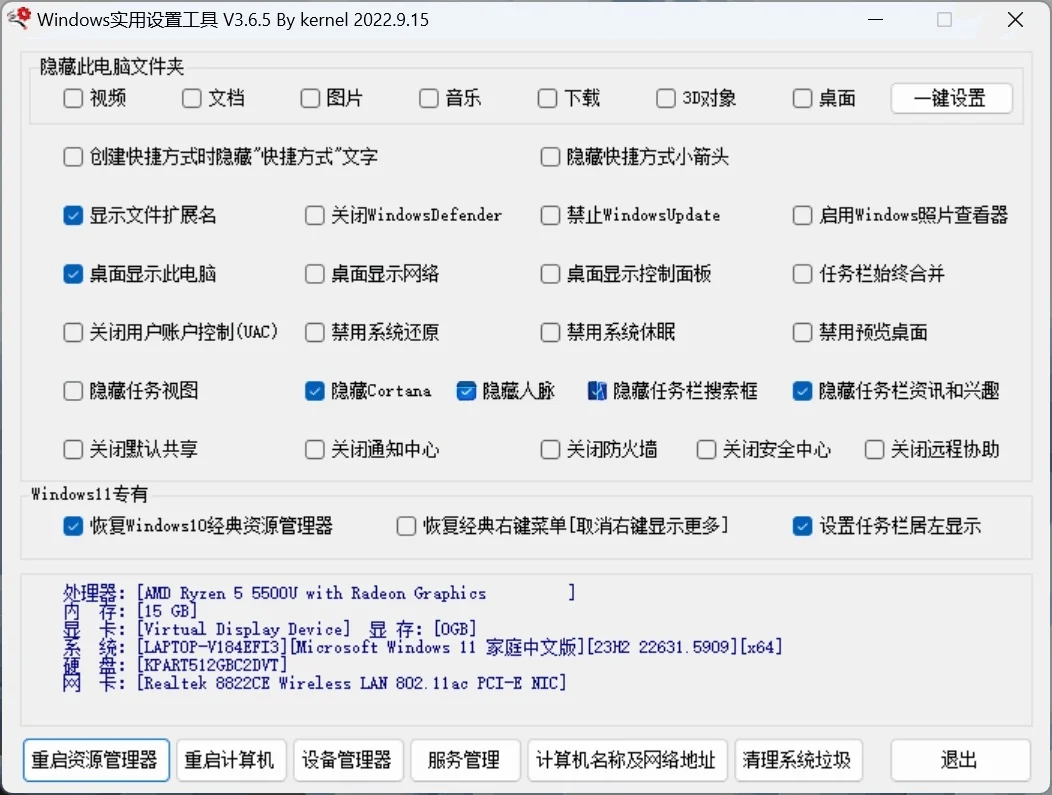Check 关闭防火墙 option
This screenshot has height=795, width=1052.
[550, 450]
